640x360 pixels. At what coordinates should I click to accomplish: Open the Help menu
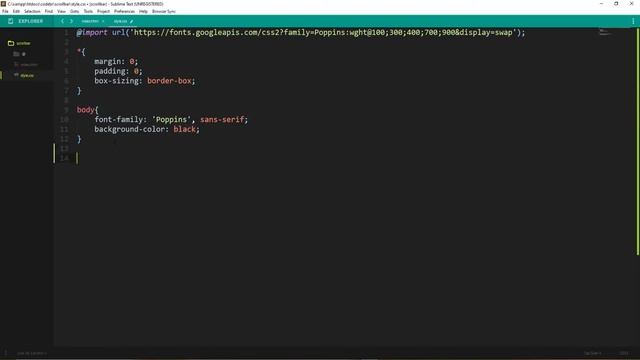(x=143, y=11)
